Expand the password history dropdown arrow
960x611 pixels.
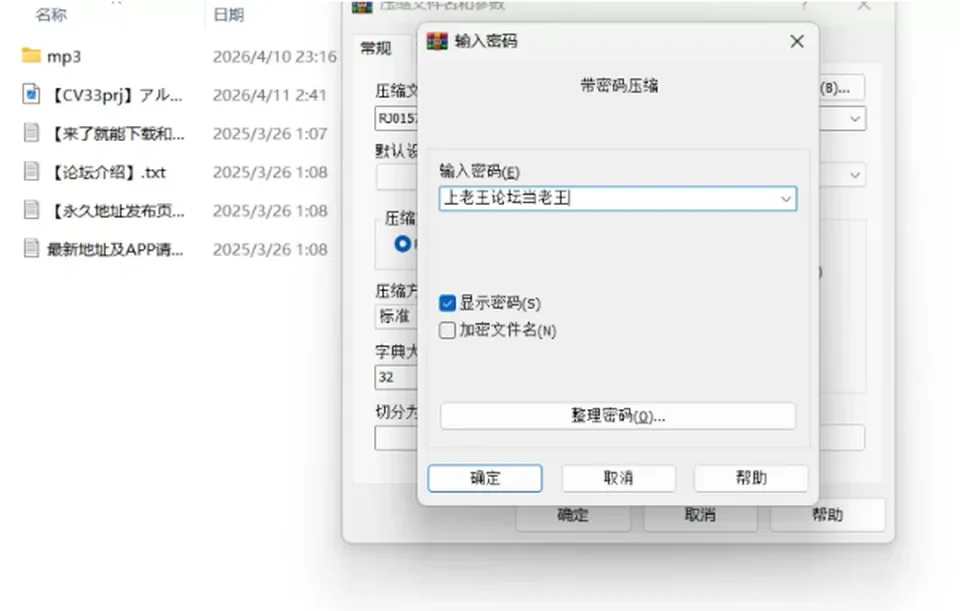click(x=786, y=199)
